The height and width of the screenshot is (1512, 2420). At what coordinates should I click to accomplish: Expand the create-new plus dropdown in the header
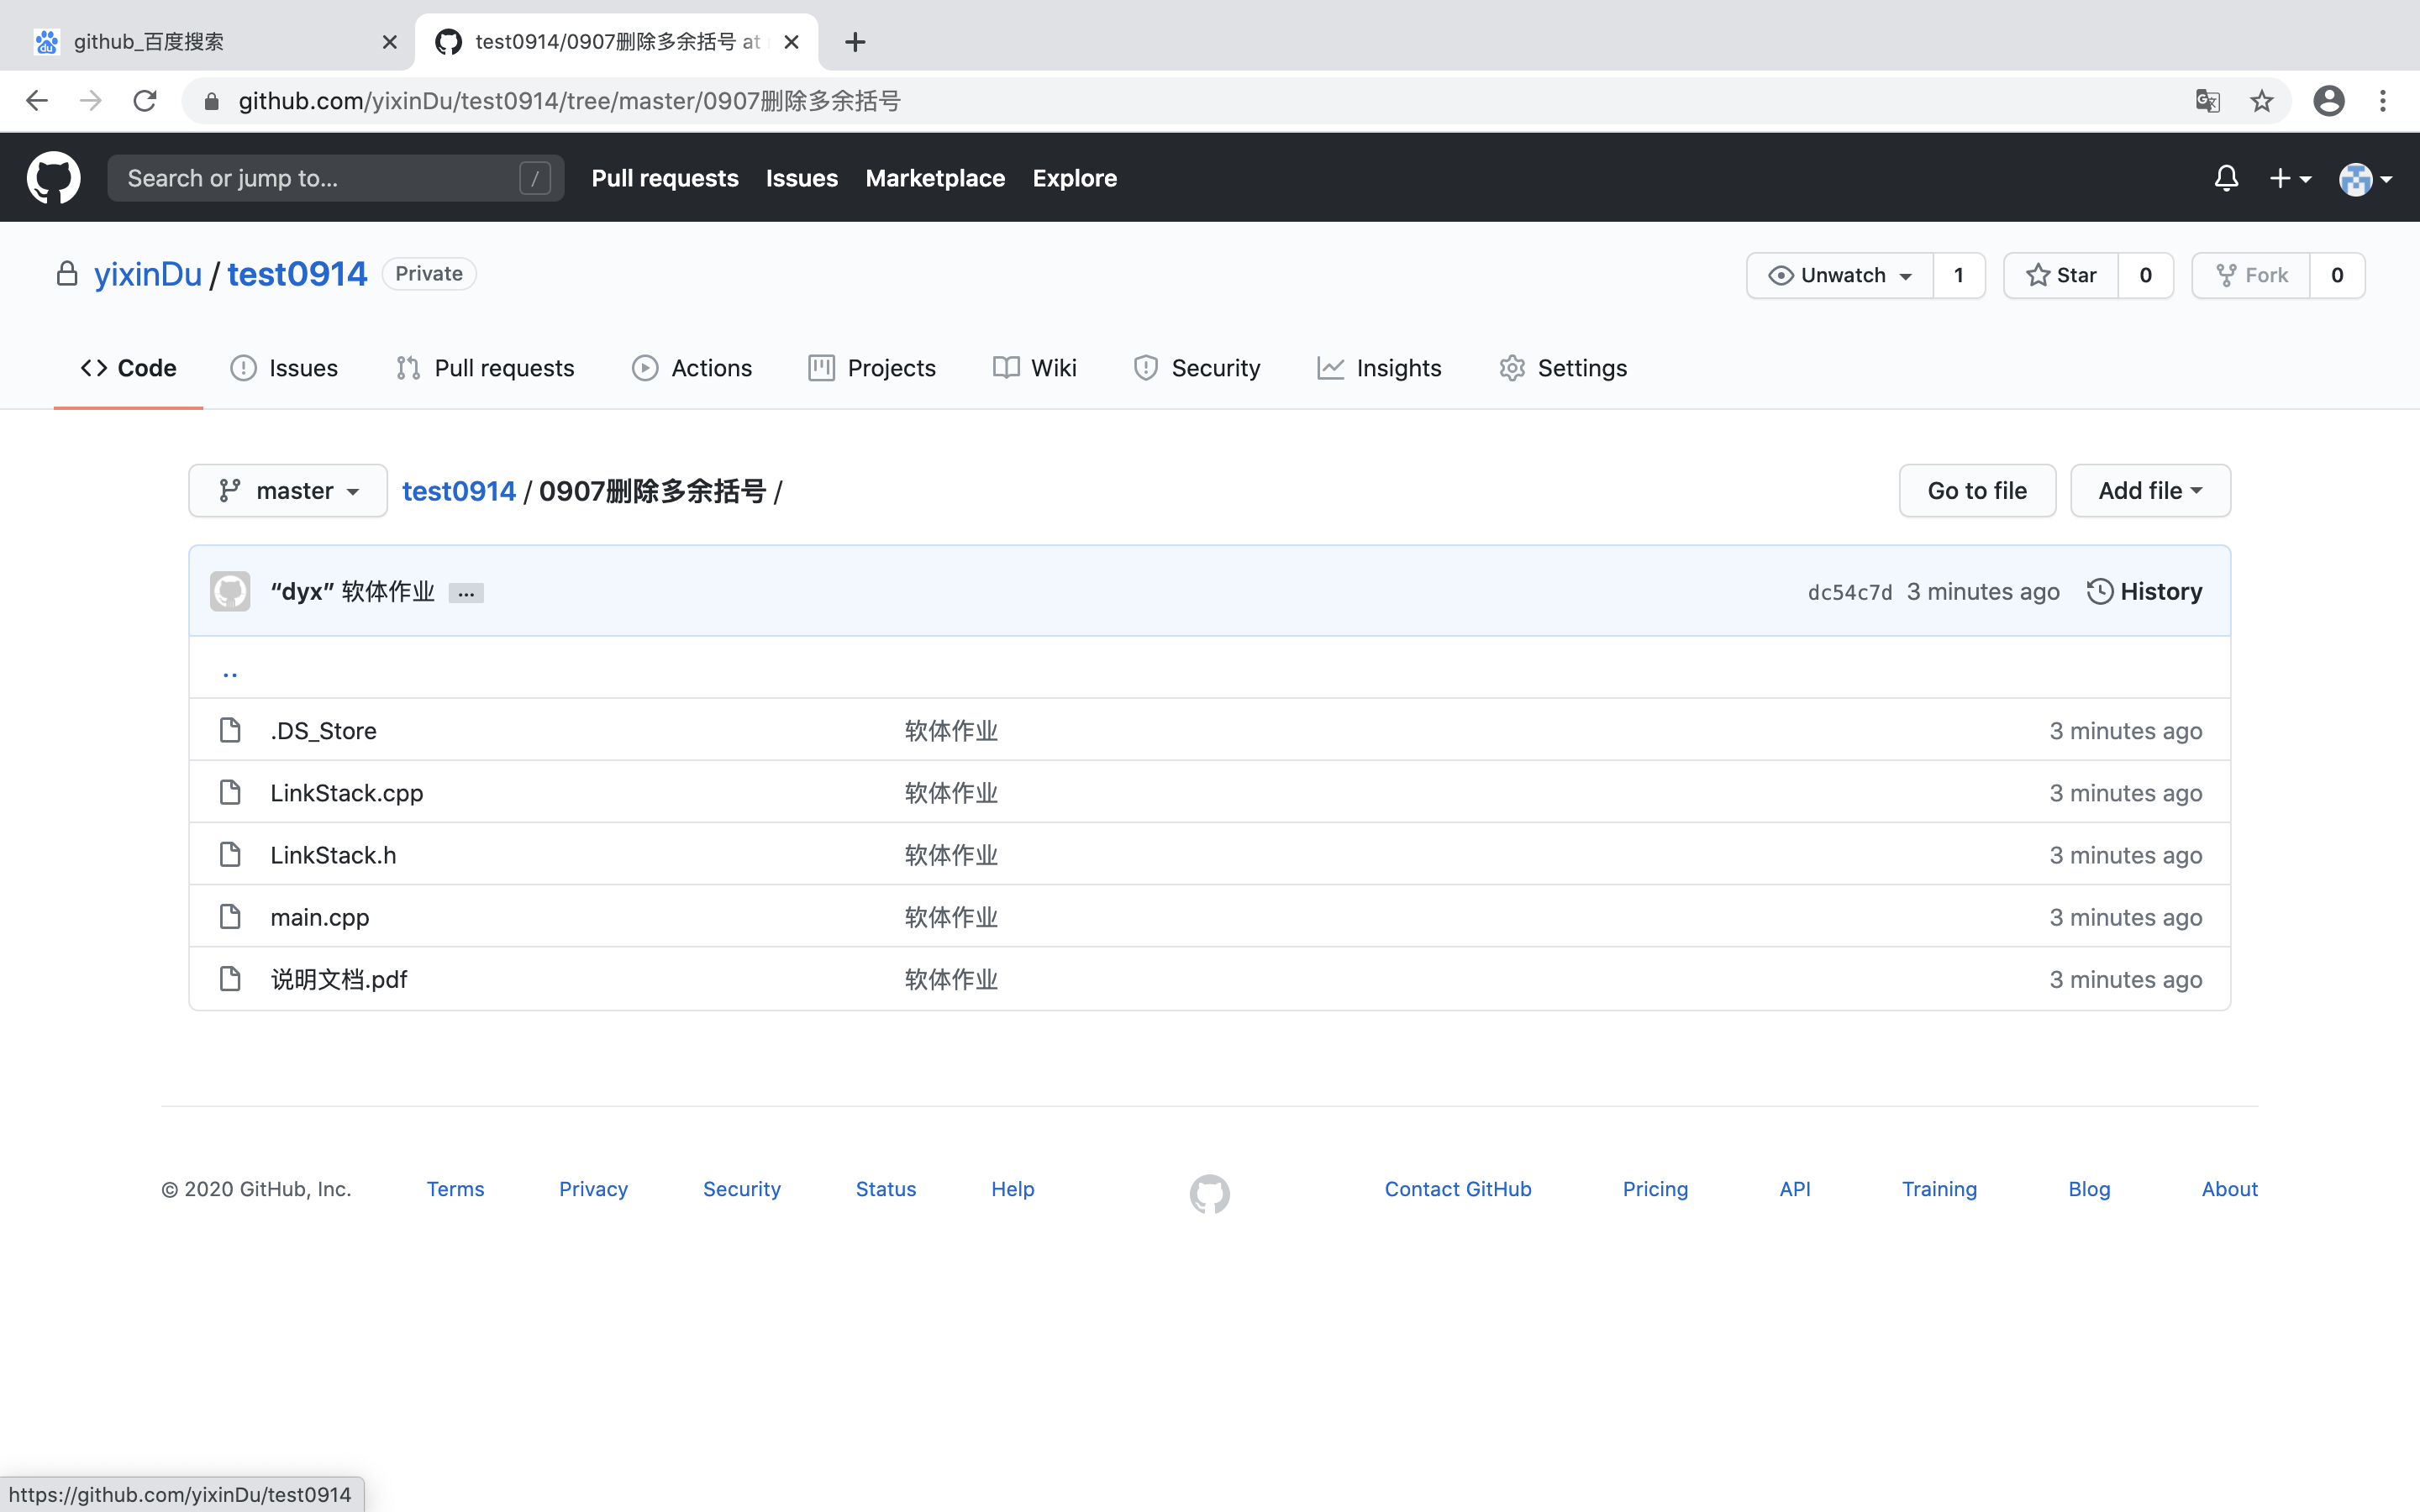(x=2291, y=177)
